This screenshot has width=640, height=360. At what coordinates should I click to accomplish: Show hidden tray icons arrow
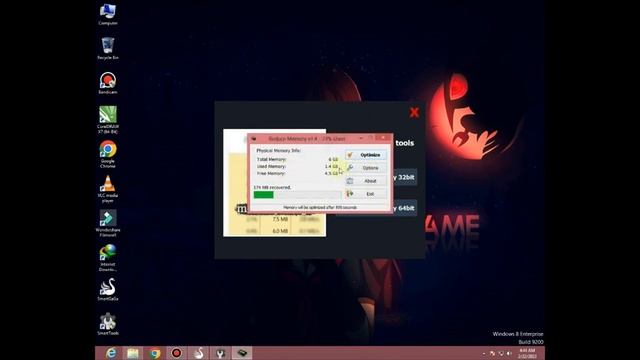click(x=484, y=353)
